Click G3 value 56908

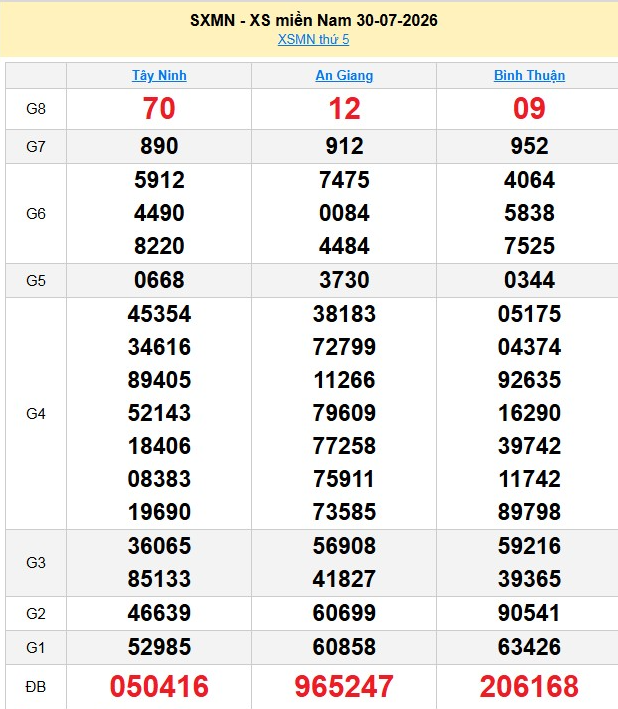tap(344, 546)
